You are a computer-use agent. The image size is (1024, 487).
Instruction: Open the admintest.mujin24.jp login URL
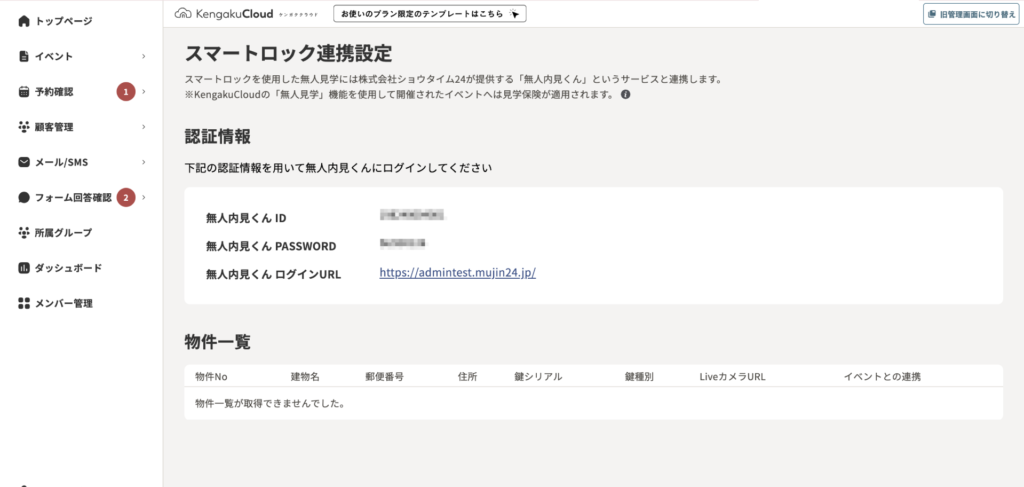coord(457,272)
